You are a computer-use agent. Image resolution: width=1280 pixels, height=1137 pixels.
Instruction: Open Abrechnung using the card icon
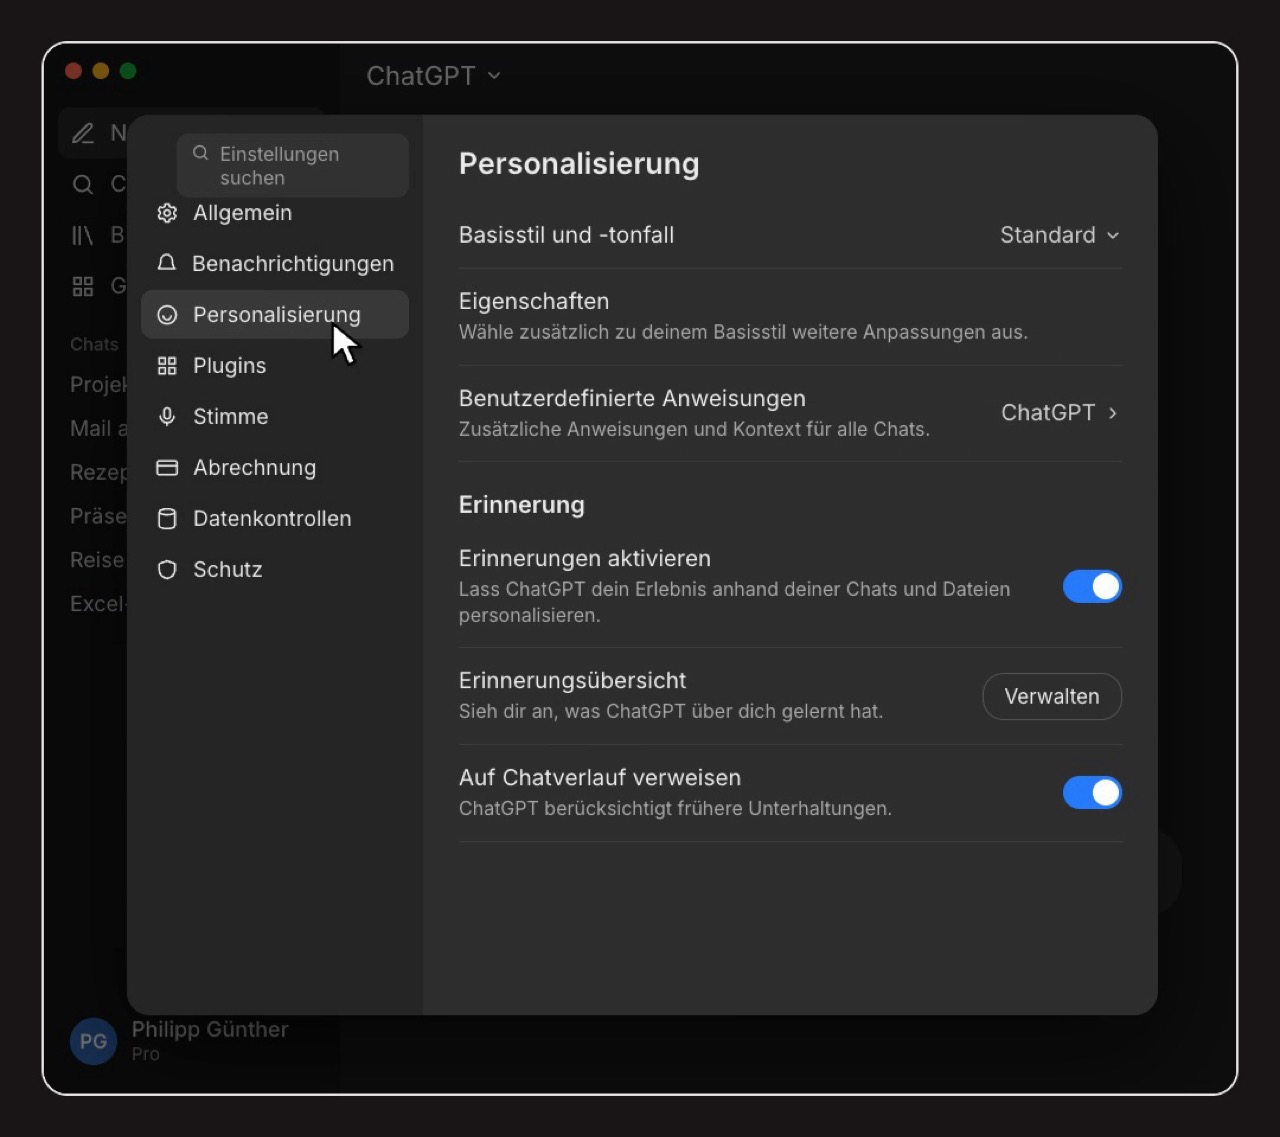[167, 467]
